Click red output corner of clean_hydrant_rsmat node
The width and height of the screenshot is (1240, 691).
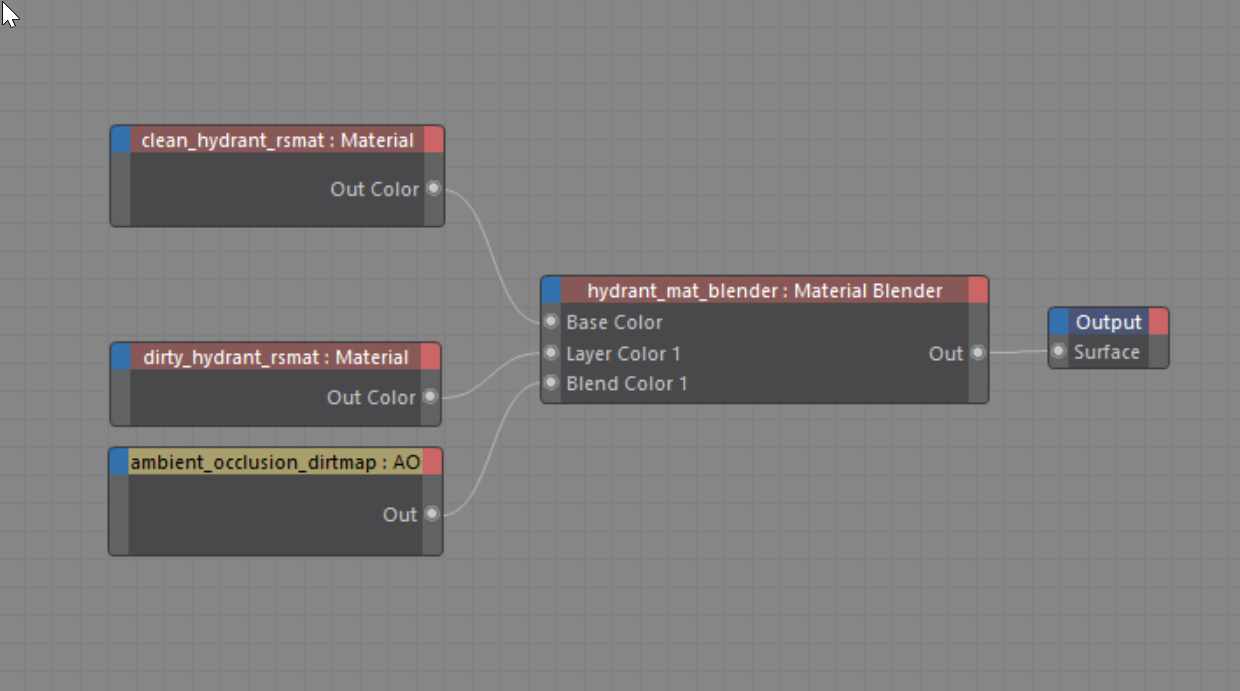(434, 140)
